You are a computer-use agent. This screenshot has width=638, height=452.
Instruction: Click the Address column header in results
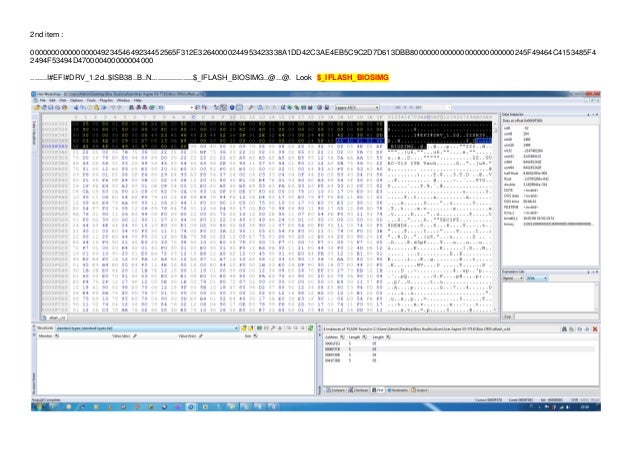335,337
